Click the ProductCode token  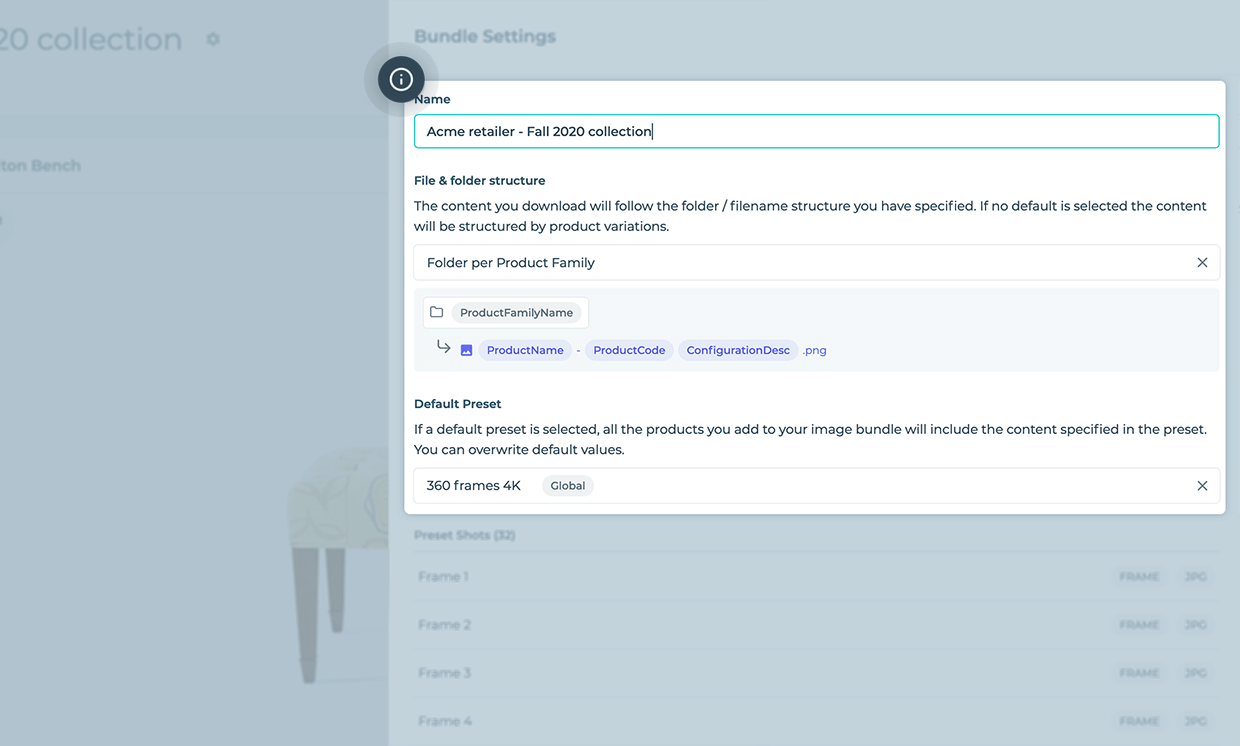[629, 350]
